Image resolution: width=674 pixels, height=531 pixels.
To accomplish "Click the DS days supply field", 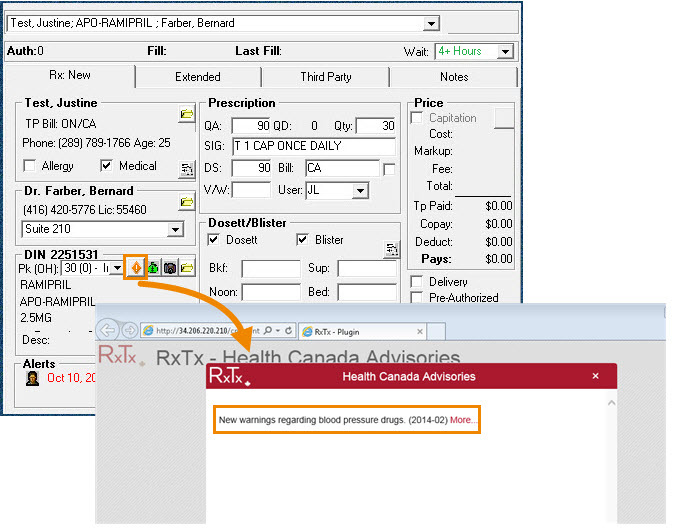I will (251, 168).
